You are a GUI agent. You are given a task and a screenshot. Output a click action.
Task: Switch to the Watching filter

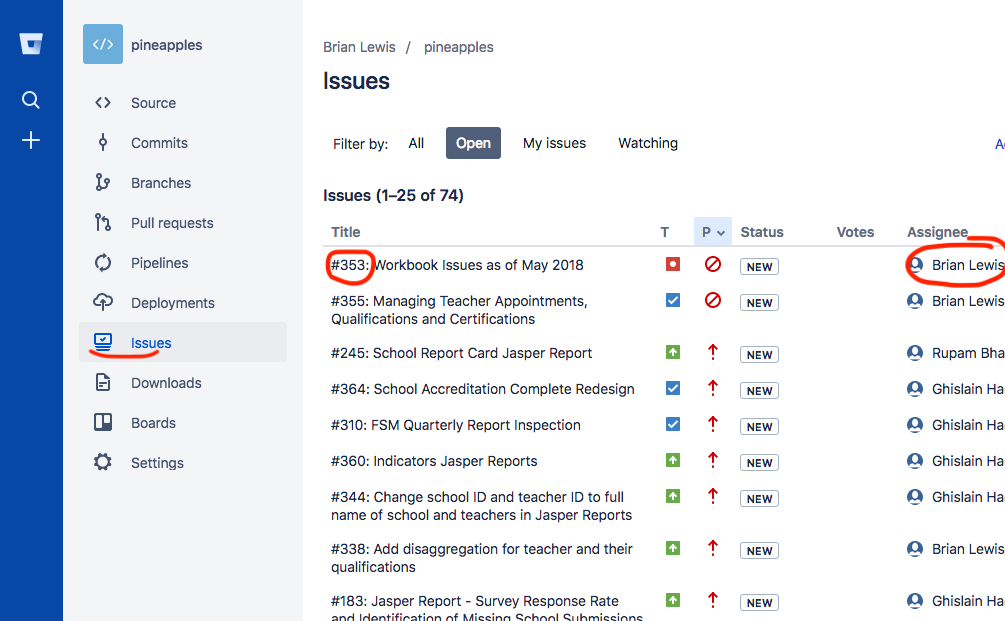tap(647, 143)
